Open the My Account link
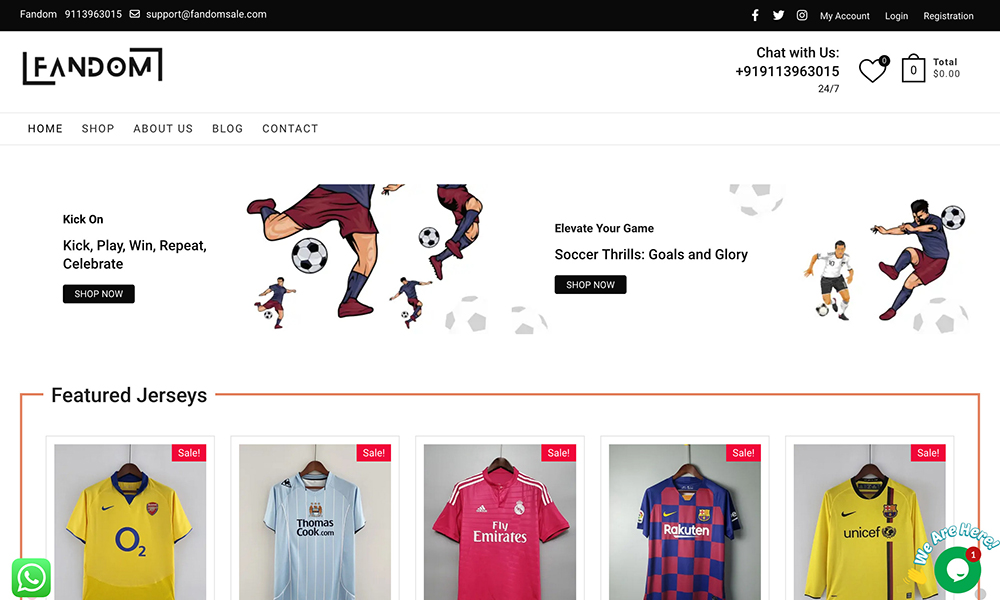 (845, 16)
